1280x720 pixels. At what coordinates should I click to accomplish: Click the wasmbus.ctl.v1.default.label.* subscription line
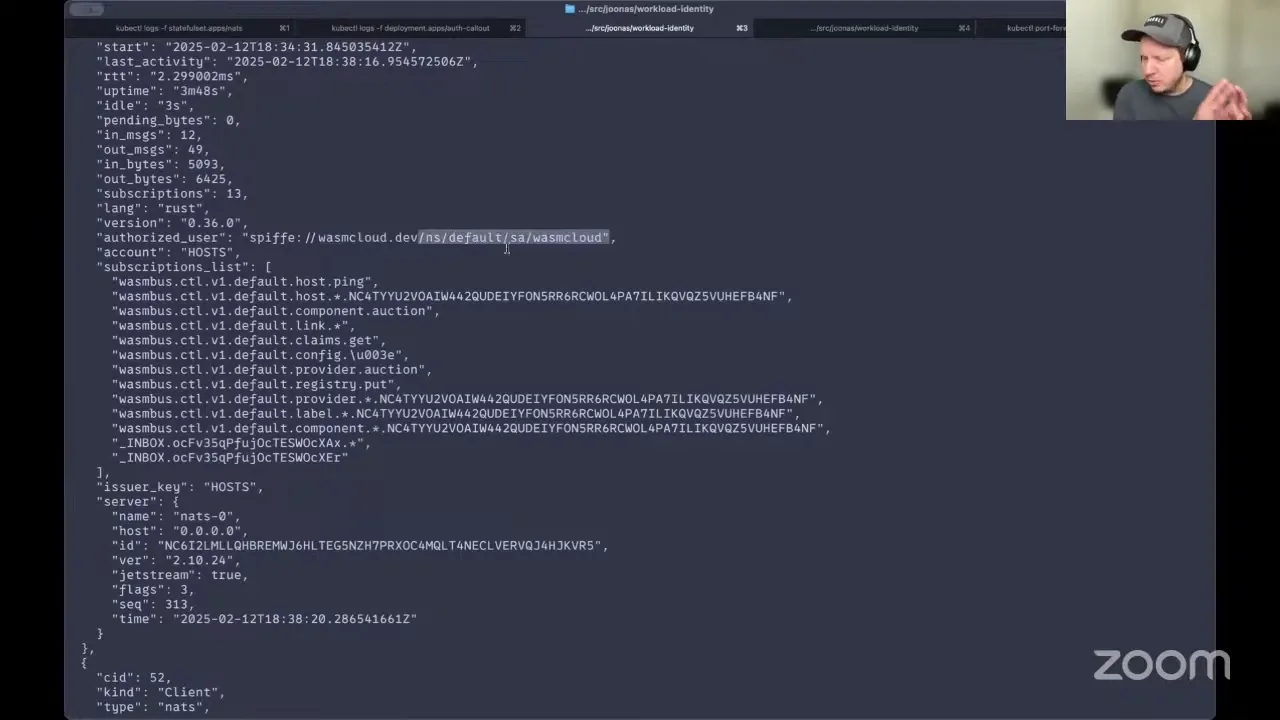point(456,414)
